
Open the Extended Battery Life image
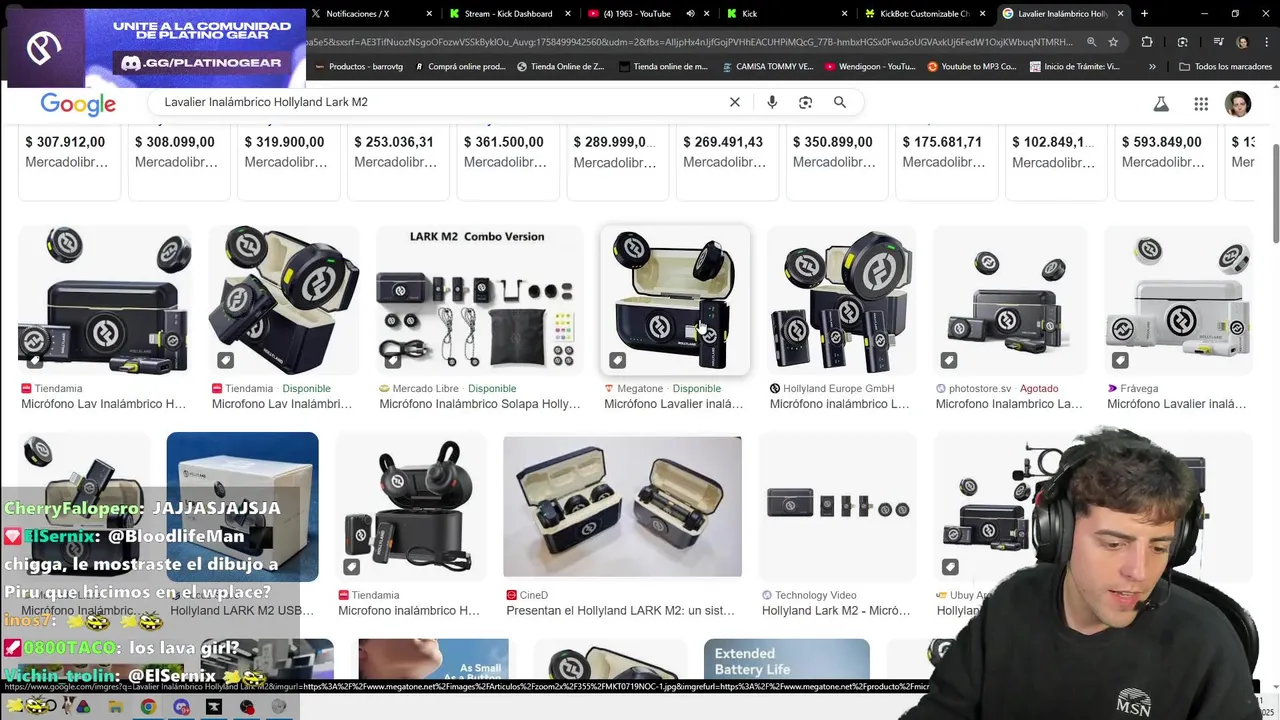(786, 660)
